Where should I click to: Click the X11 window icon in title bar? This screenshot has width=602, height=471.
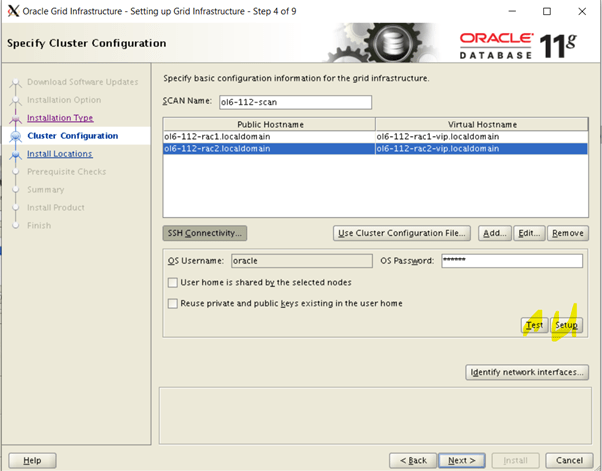[x=12, y=11]
